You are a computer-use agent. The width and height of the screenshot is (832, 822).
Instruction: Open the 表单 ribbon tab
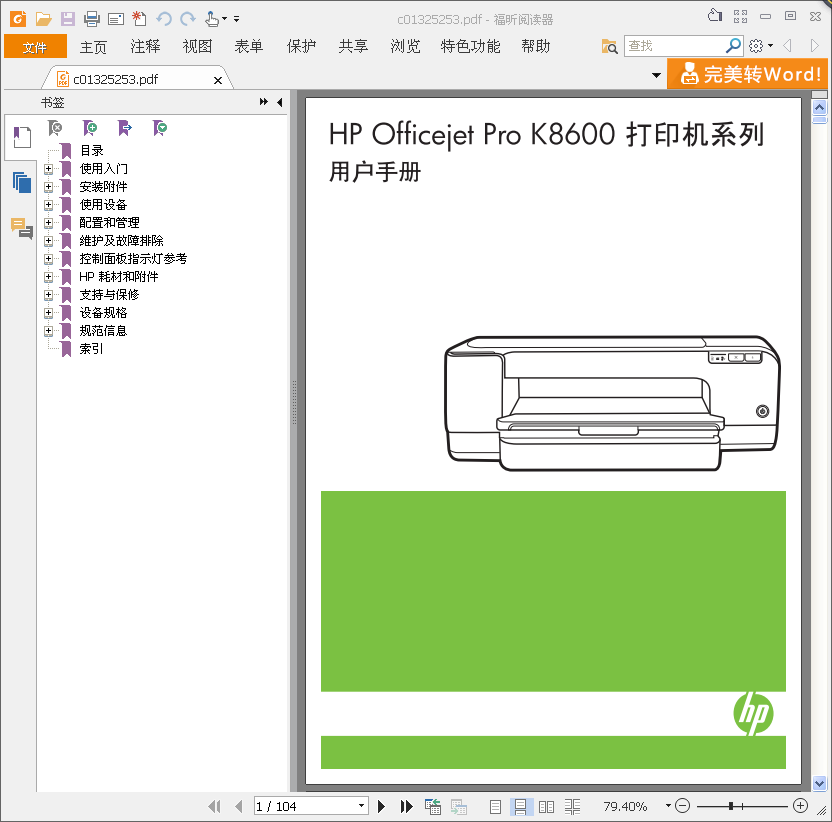249,47
